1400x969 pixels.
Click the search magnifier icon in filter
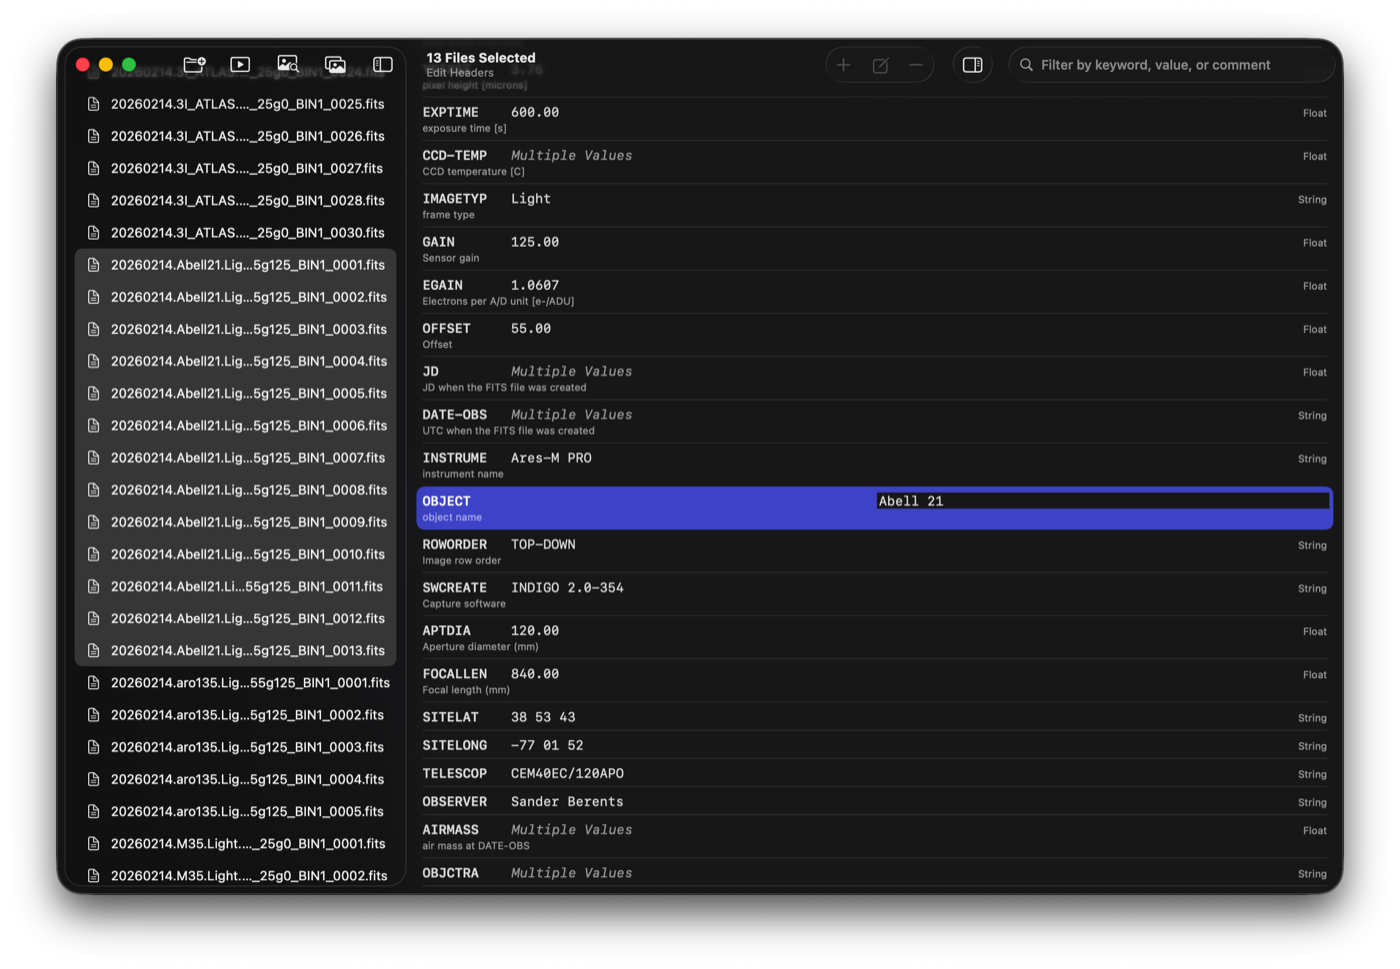[x=1026, y=65]
